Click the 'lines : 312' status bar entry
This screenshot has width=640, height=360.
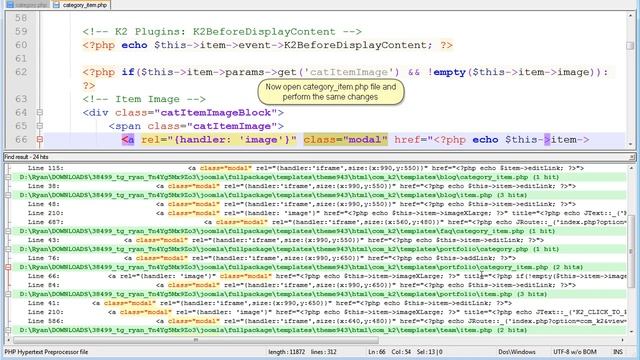click(324, 352)
